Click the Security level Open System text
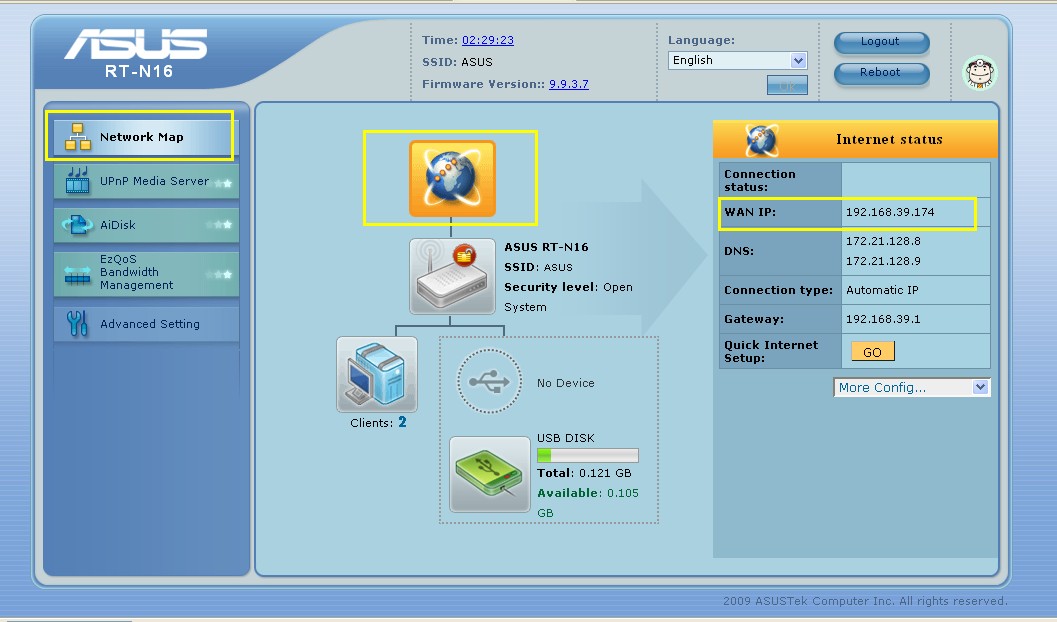 [x=568, y=297]
